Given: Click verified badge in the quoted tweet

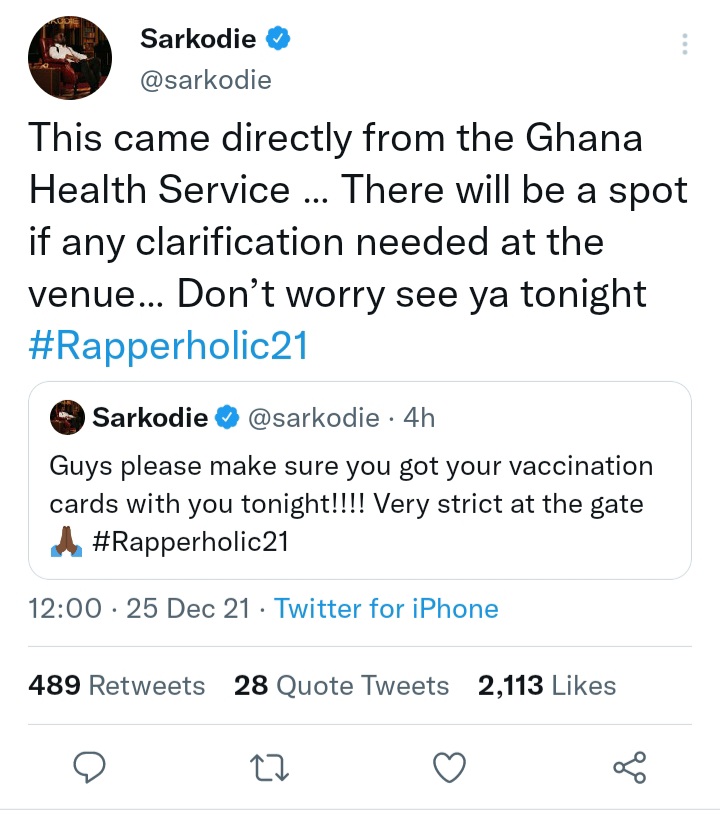Looking at the screenshot, I should point(227,417).
